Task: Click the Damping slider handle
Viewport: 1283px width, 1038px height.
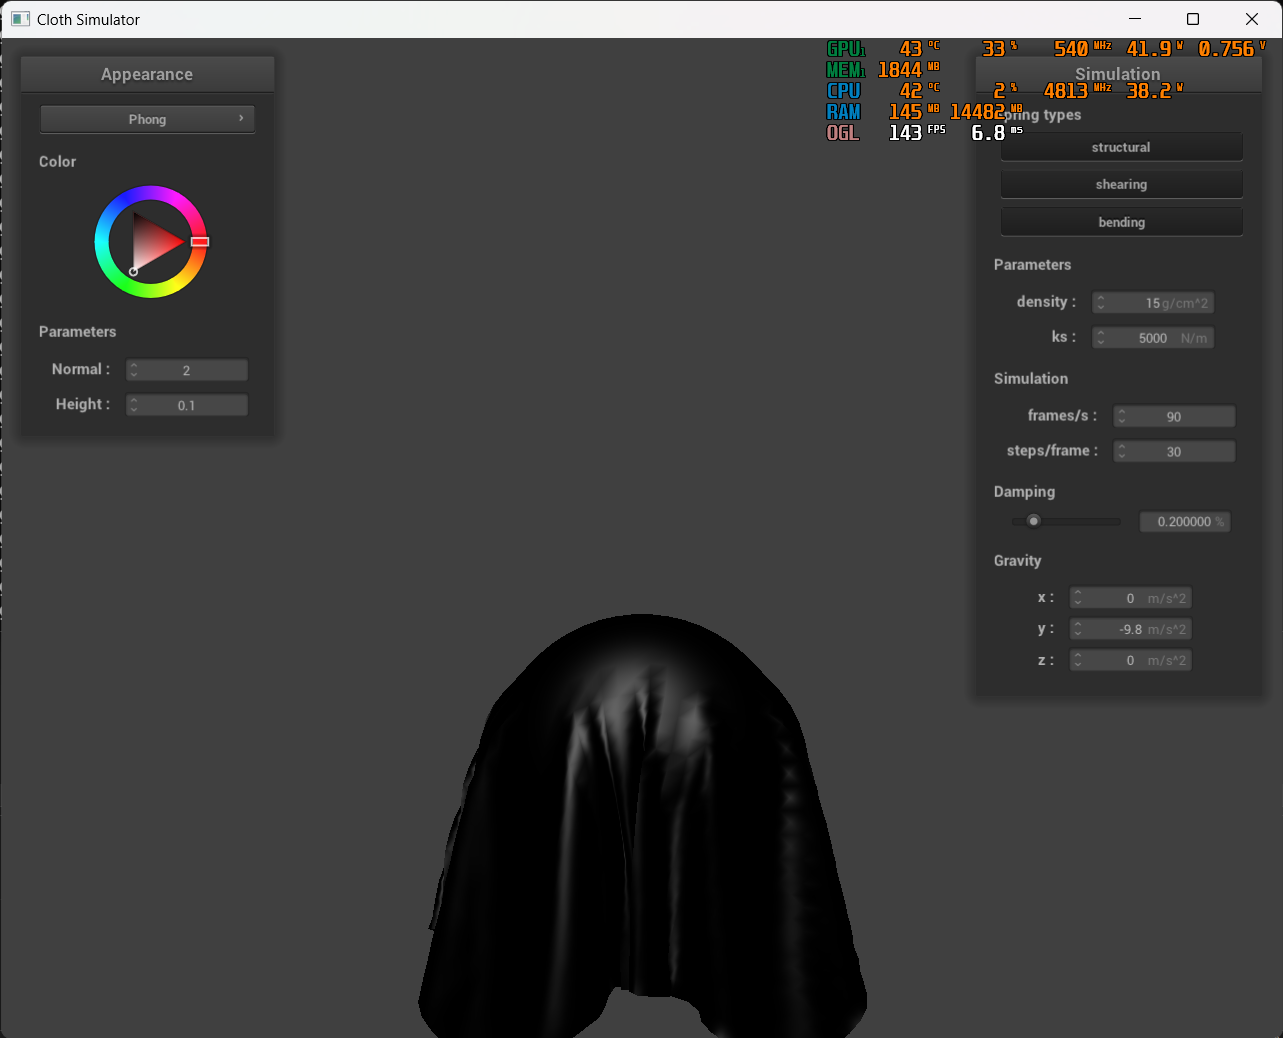Action: (x=1034, y=521)
